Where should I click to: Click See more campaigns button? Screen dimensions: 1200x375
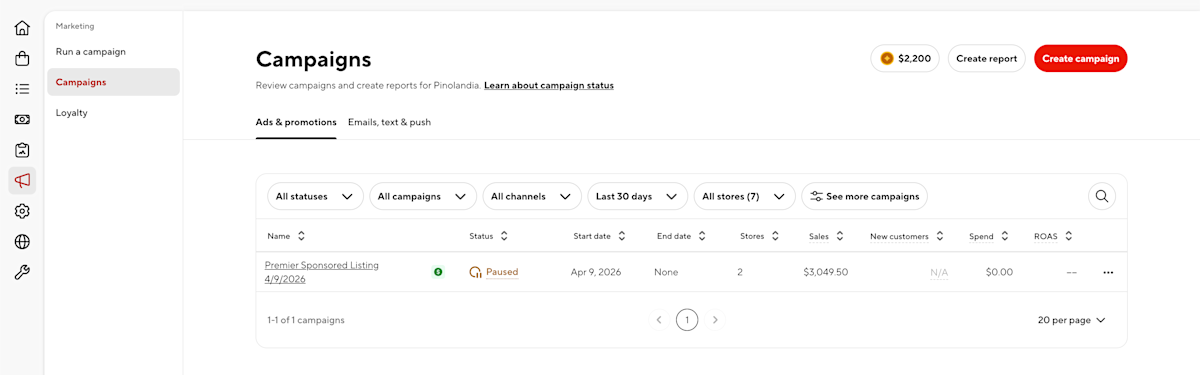[x=864, y=196]
